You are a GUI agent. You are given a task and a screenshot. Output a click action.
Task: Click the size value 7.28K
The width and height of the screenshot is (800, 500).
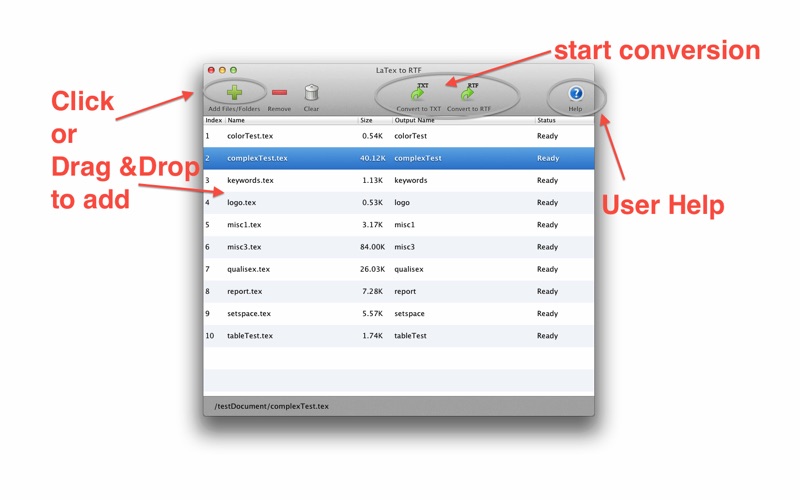[x=372, y=291]
